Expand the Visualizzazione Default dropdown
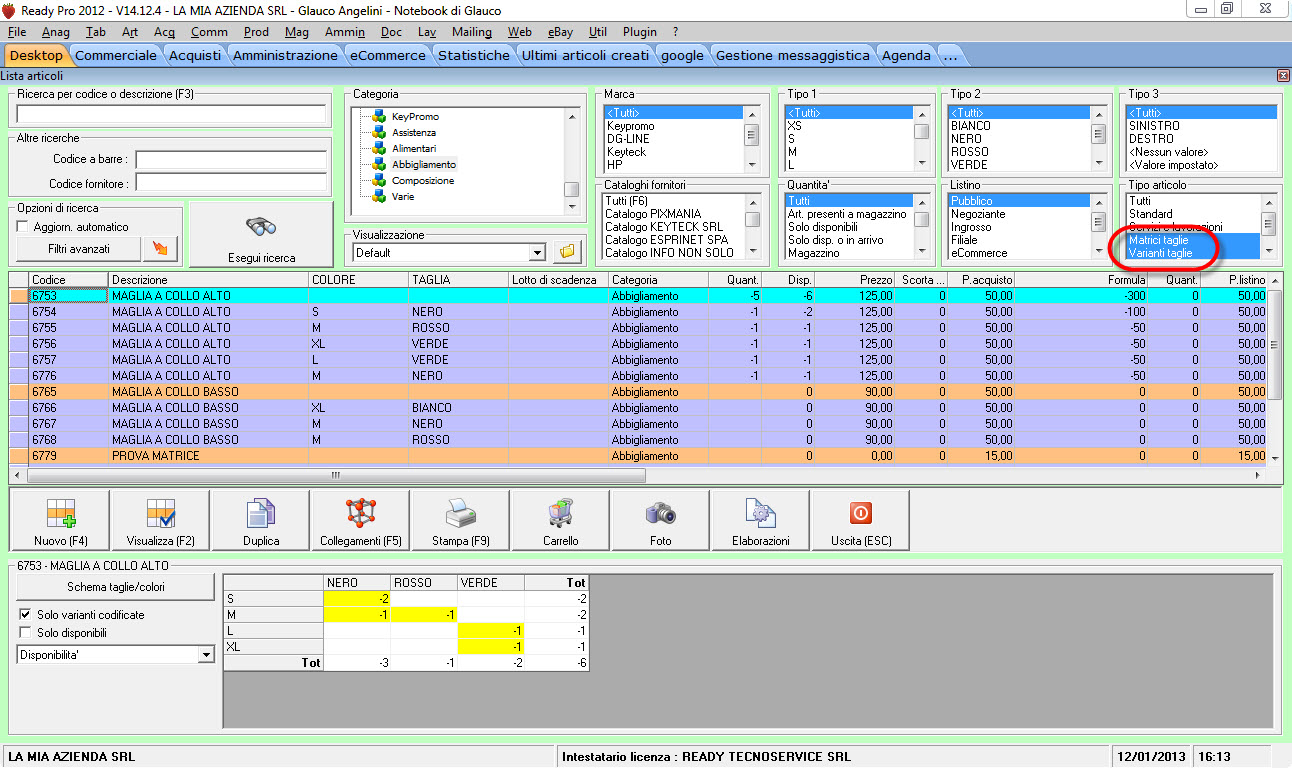Viewport: 1292px width, 768px height. click(538, 253)
